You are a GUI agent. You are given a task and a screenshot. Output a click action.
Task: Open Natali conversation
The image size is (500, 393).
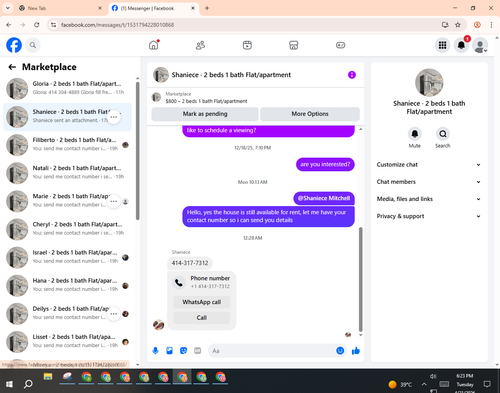(68, 173)
